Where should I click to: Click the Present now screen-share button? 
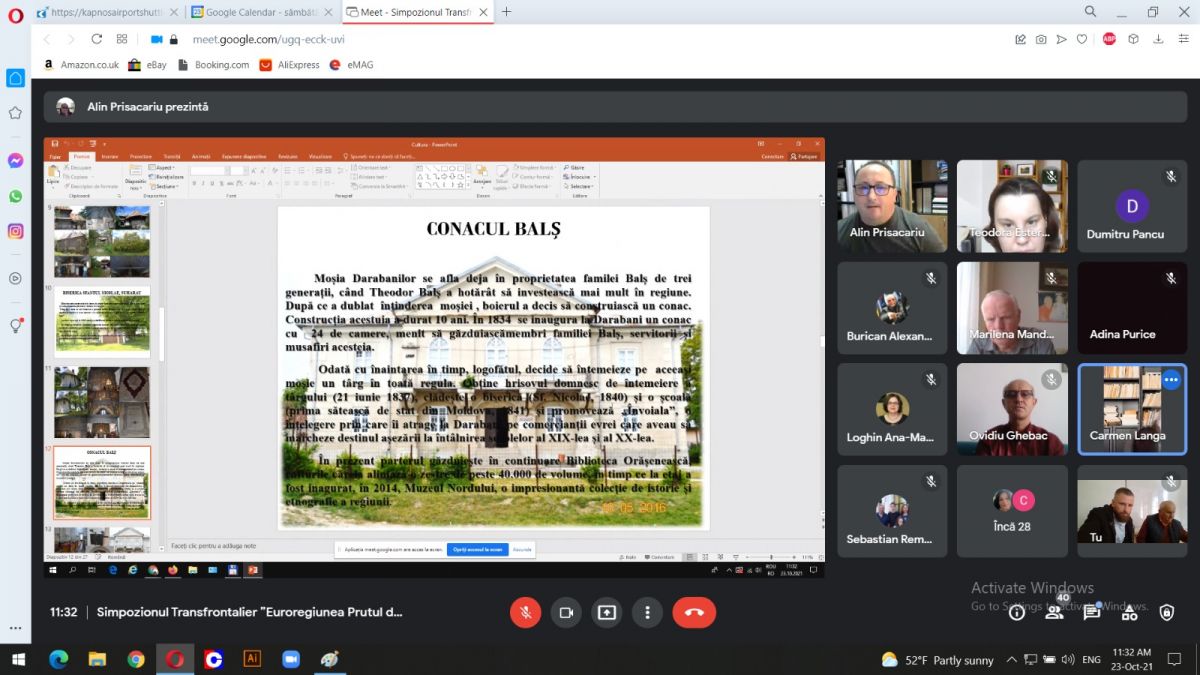point(607,612)
